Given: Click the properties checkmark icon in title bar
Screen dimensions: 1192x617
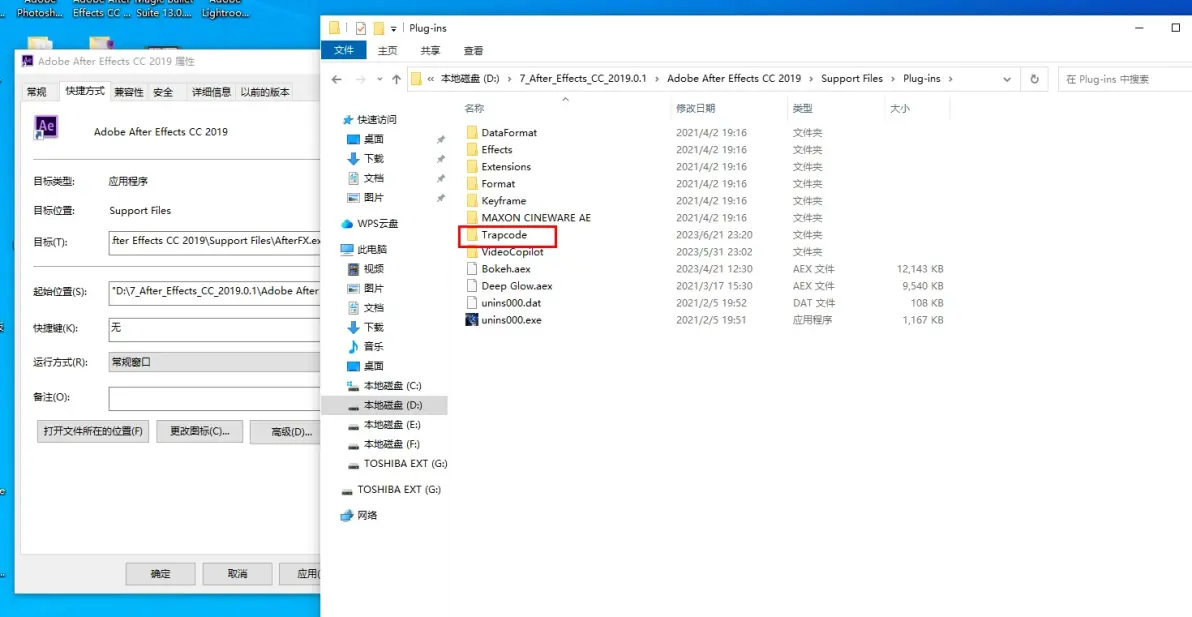Looking at the screenshot, I should tap(360, 28).
